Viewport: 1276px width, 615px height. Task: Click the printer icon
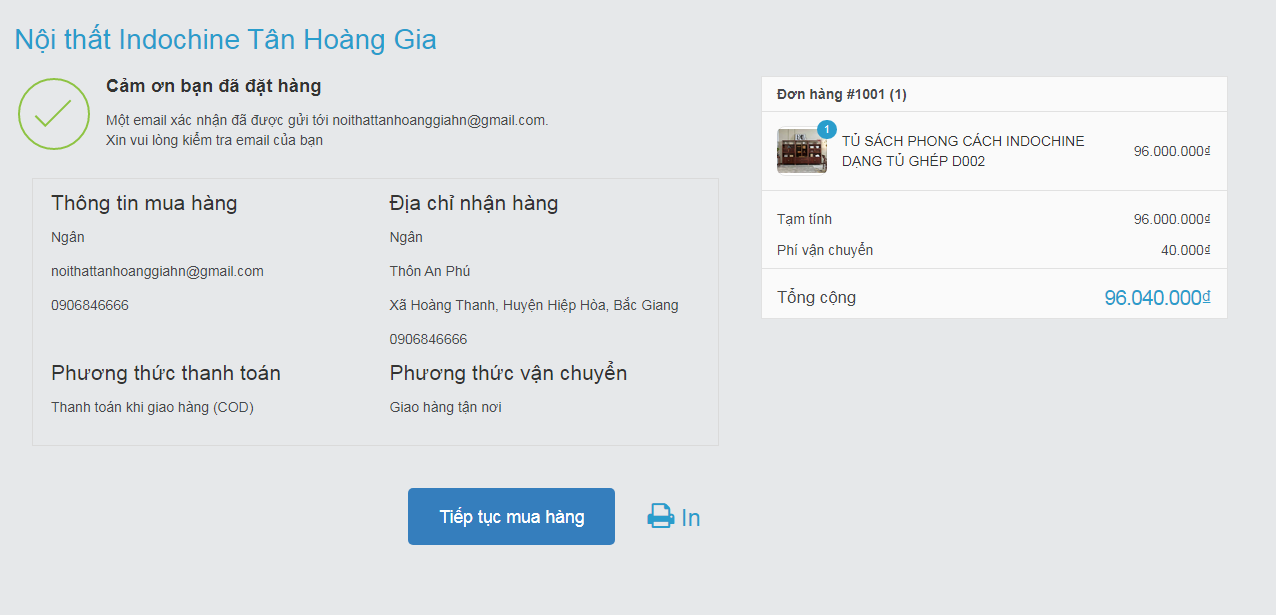660,517
